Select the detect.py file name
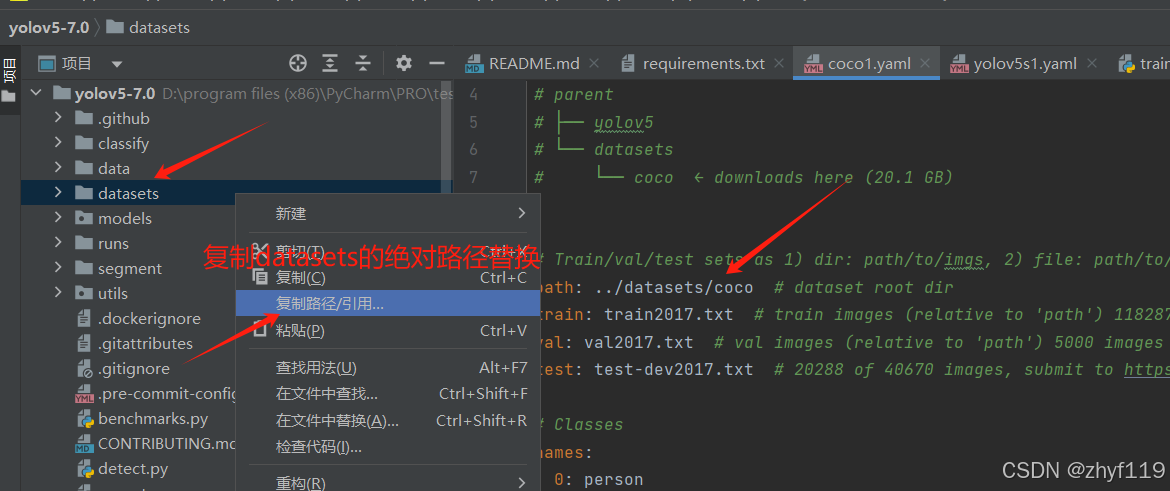The height and width of the screenshot is (491, 1170). (x=133, y=469)
